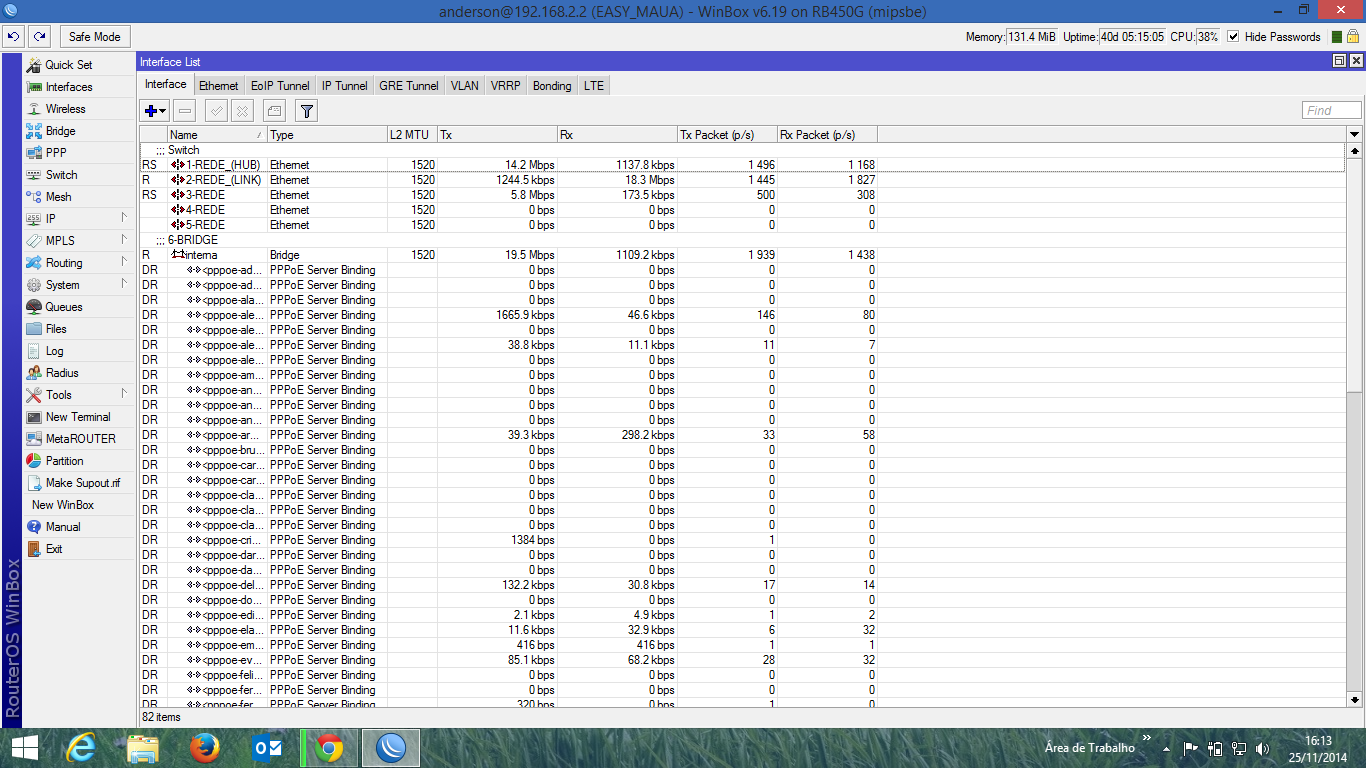1366x768 pixels.
Task: Click the Redo arrow in the top toolbar
Action: pos(39,37)
